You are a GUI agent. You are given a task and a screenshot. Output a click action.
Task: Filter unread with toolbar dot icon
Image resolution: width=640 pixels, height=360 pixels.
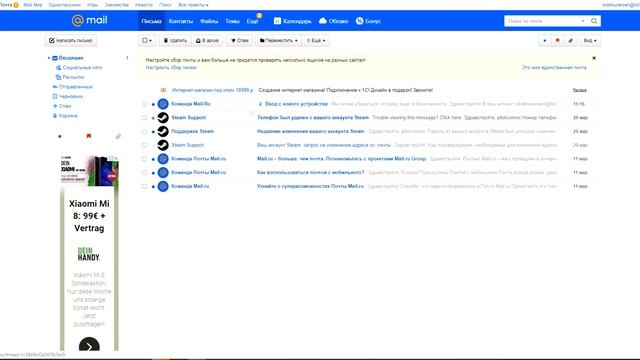[x=544, y=40]
